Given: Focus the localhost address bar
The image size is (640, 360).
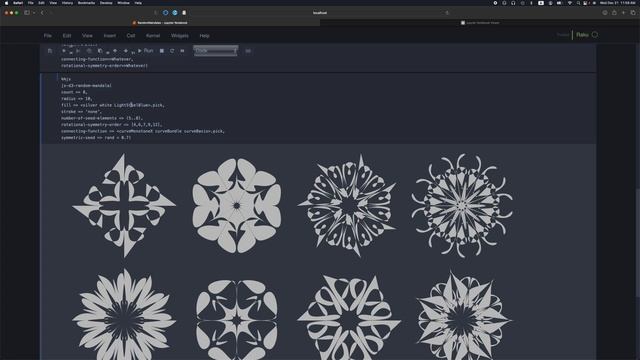Looking at the screenshot, I should (320, 13).
